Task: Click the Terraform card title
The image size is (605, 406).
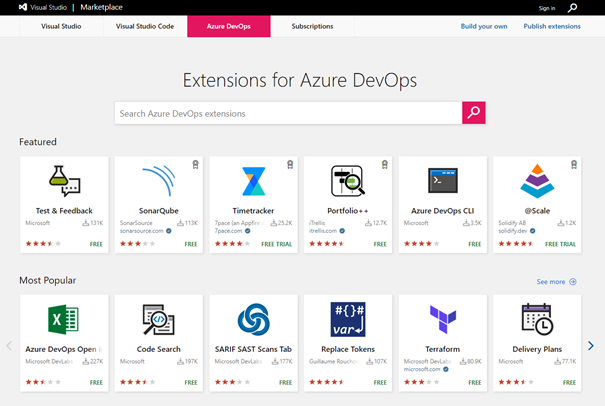Action: coord(443,349)
